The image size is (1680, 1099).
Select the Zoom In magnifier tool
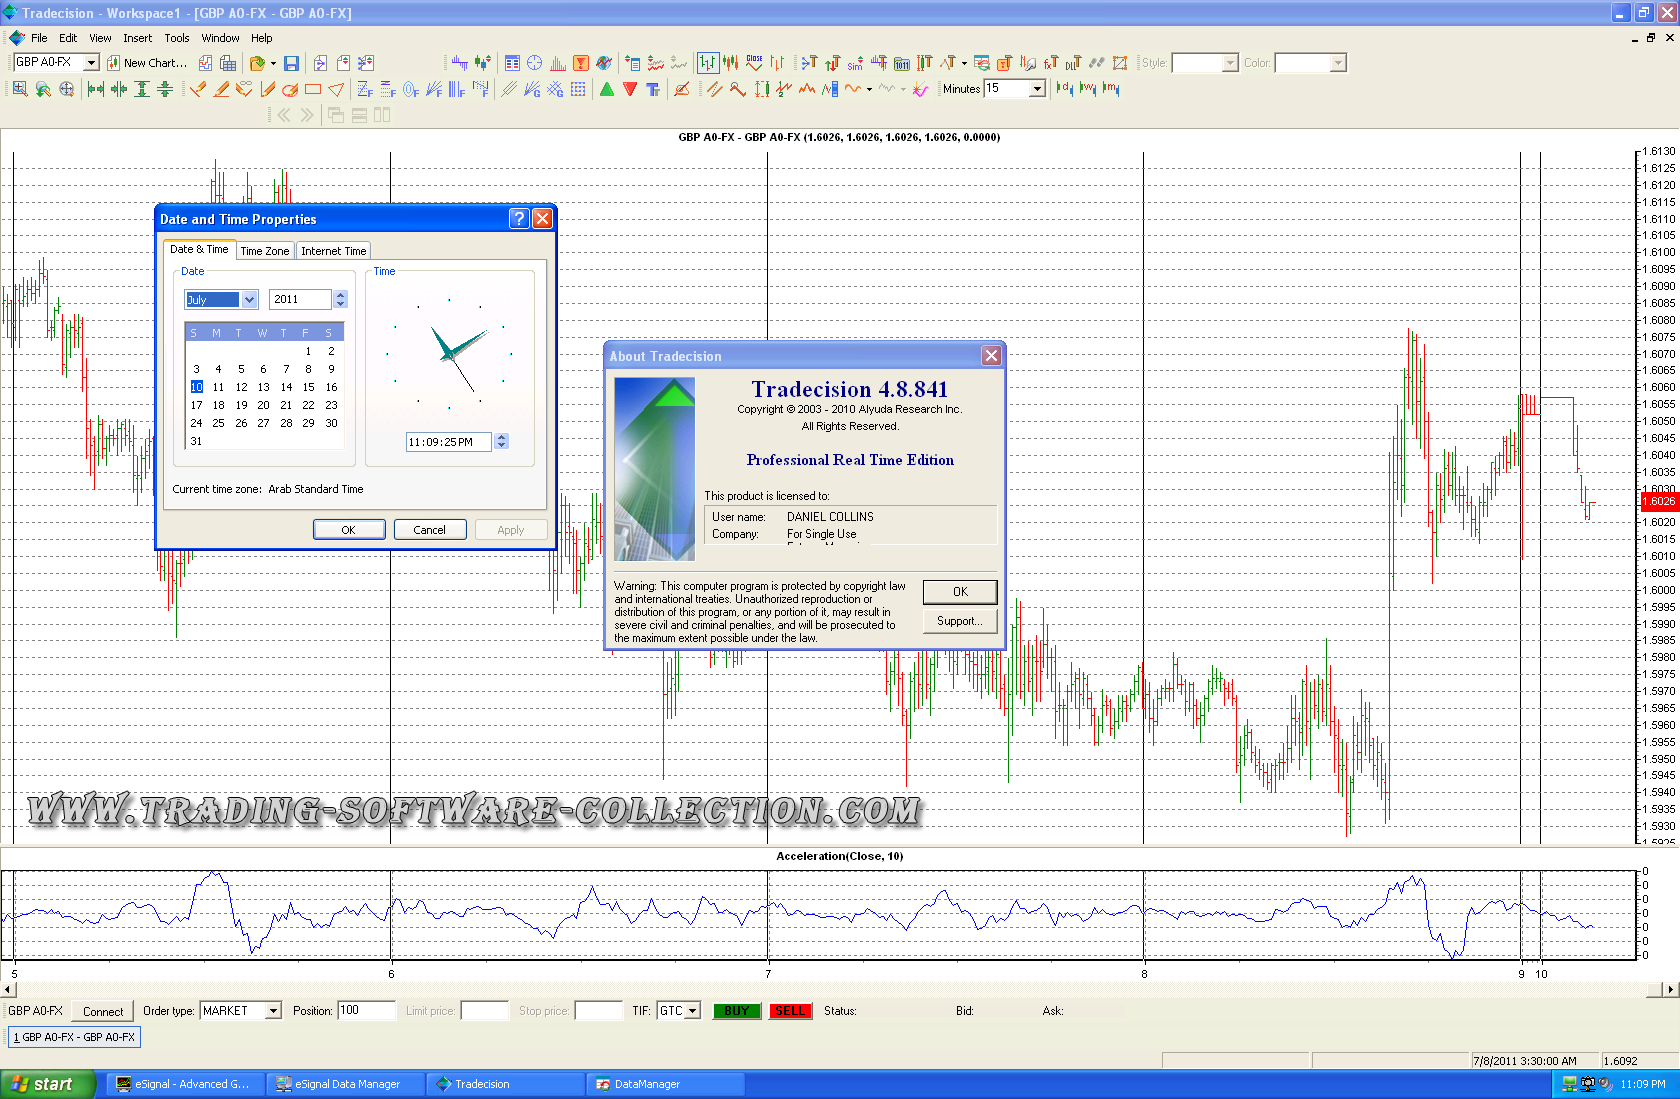pos(19,89)
